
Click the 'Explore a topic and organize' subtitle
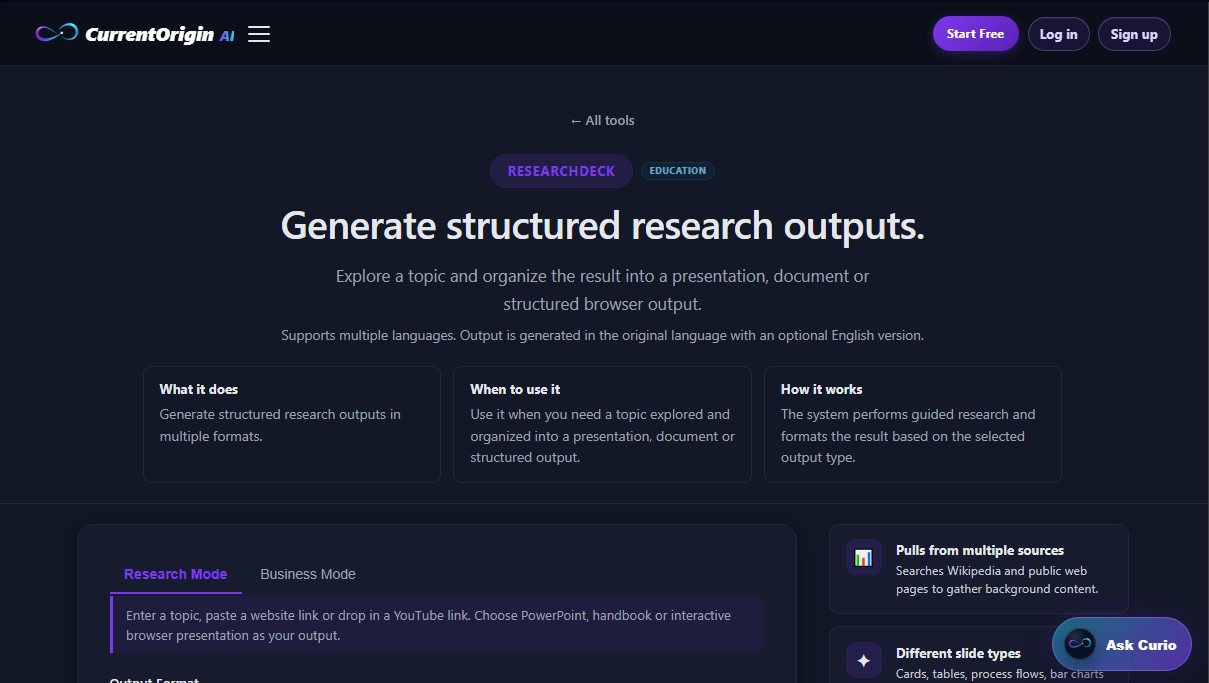coord(602,290)
